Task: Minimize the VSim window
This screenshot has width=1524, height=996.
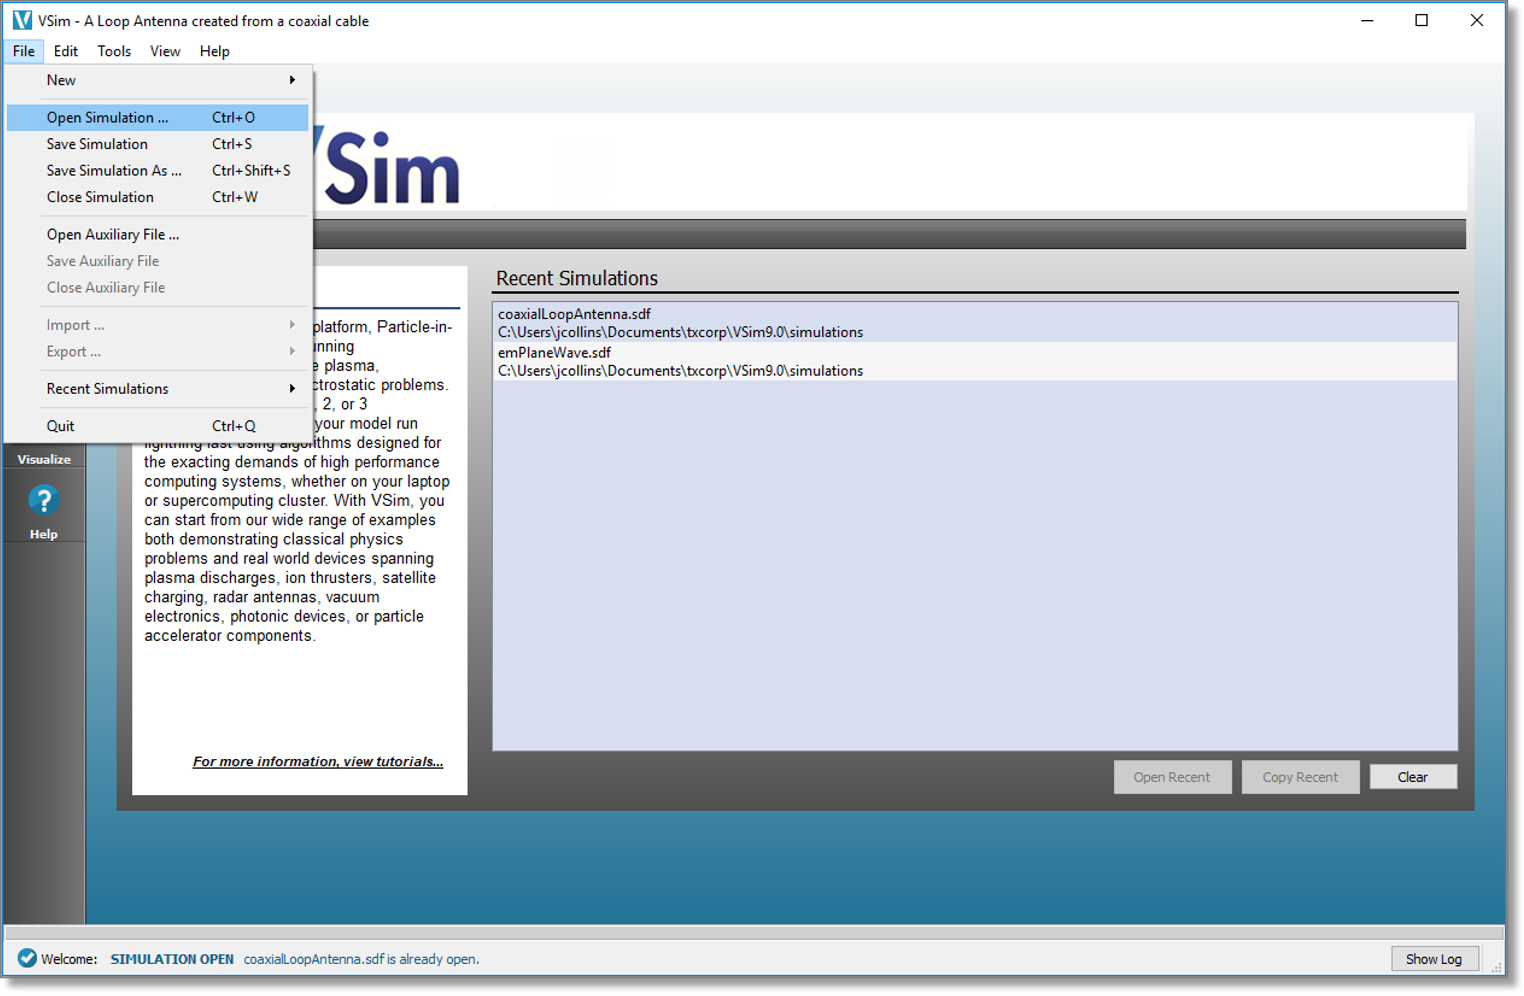Action: click(1367, 21)
